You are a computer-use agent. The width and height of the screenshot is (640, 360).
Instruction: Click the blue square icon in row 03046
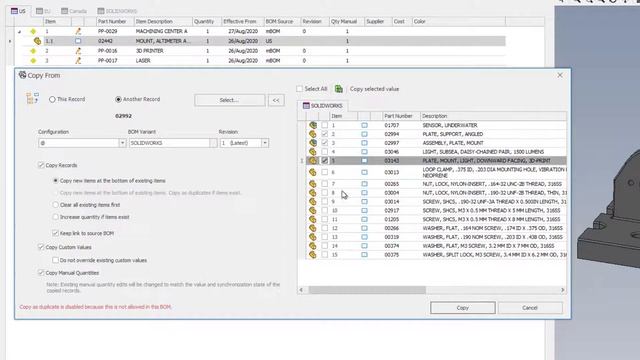(x=364, y=152)
